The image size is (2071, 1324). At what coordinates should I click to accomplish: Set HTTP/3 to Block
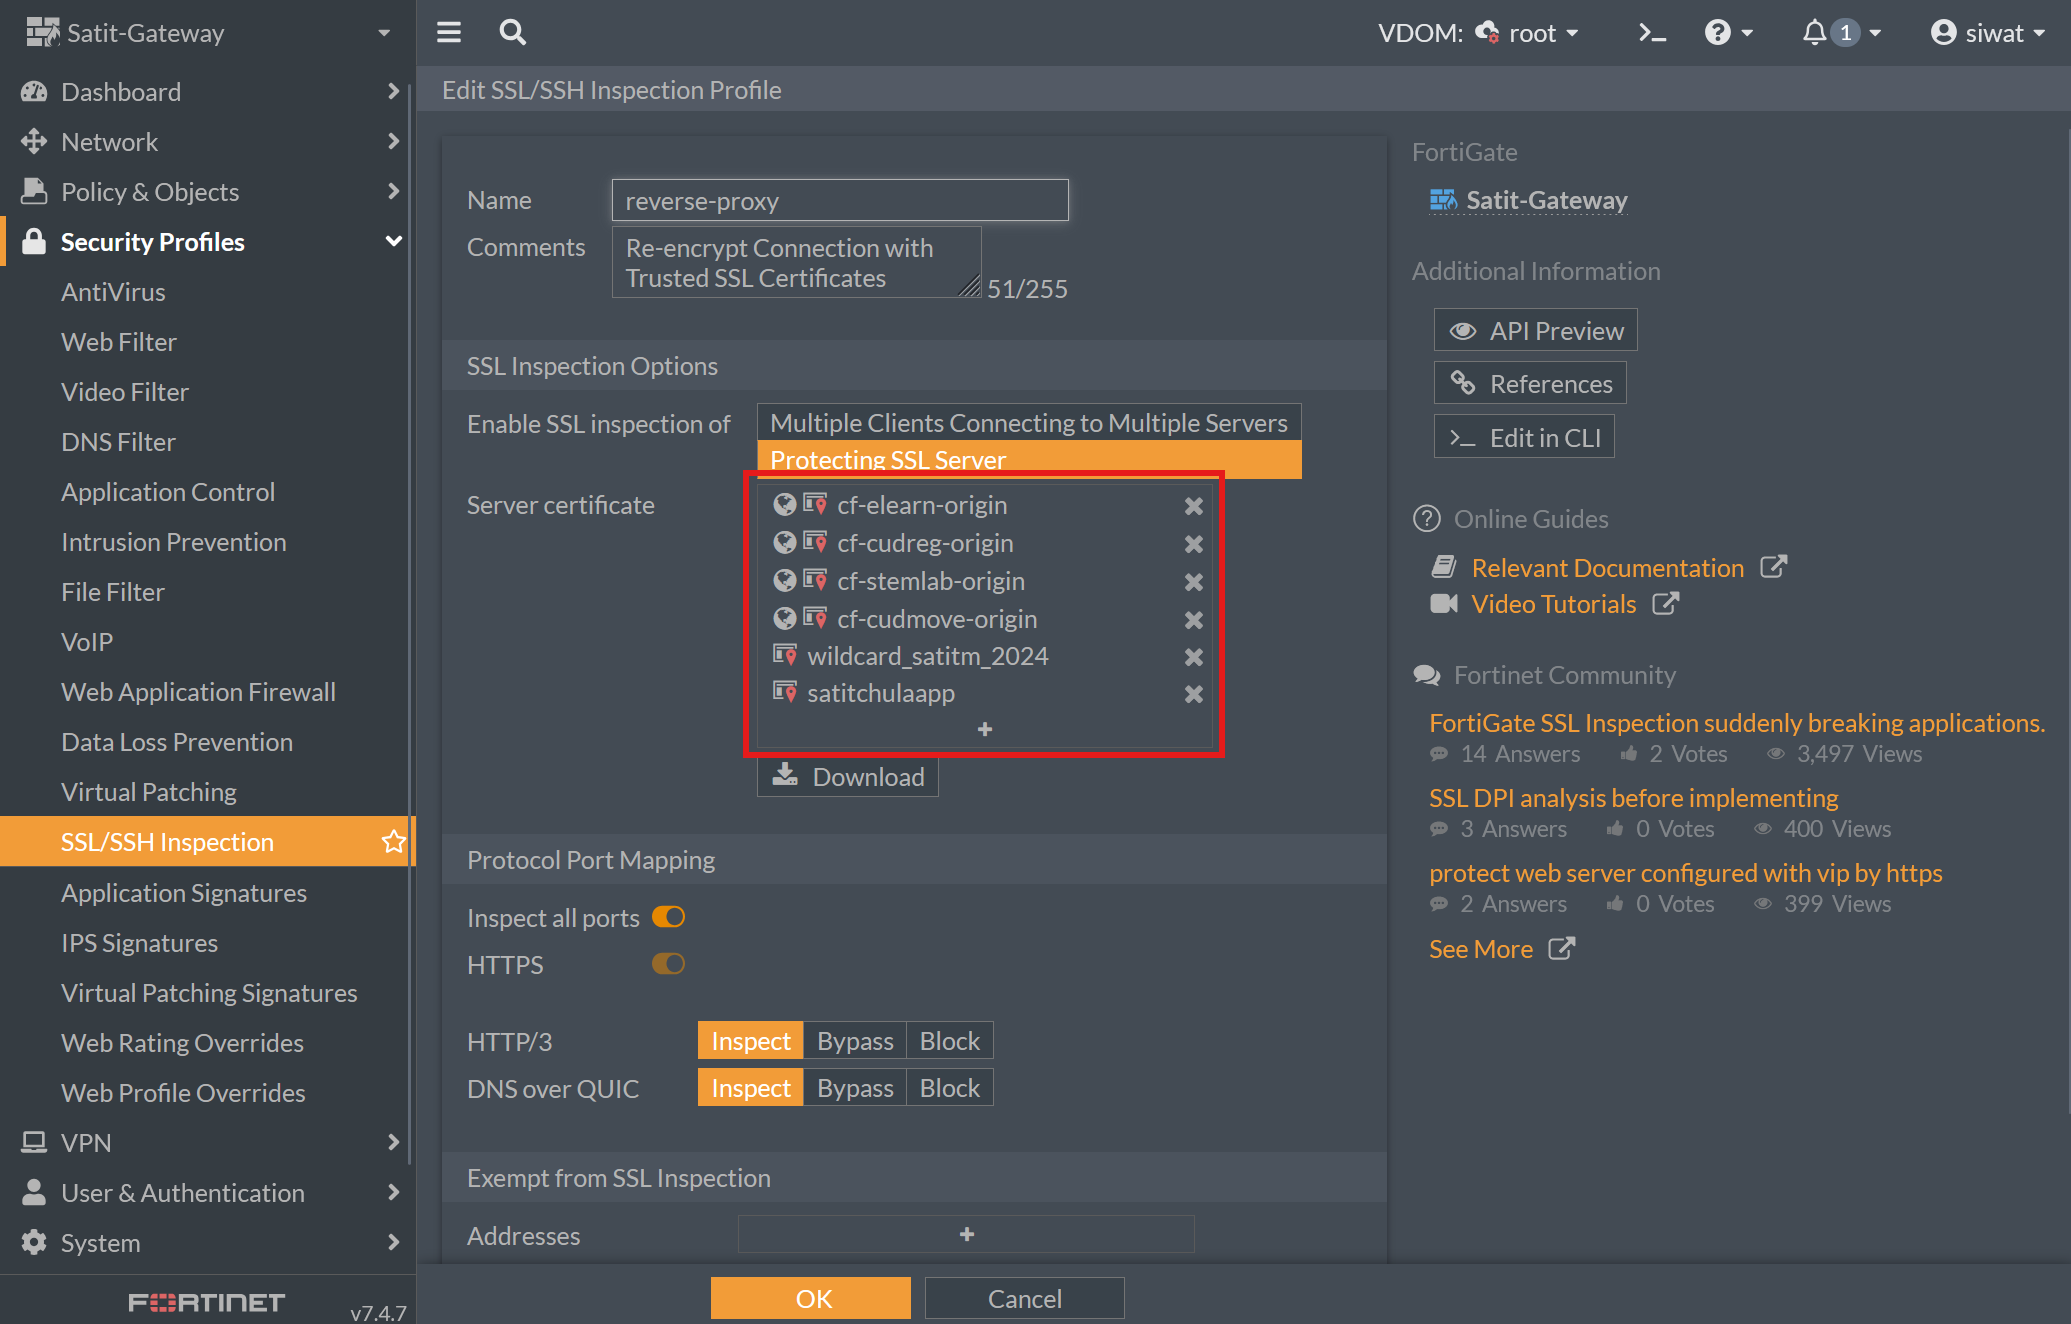tap(949, 1041)
